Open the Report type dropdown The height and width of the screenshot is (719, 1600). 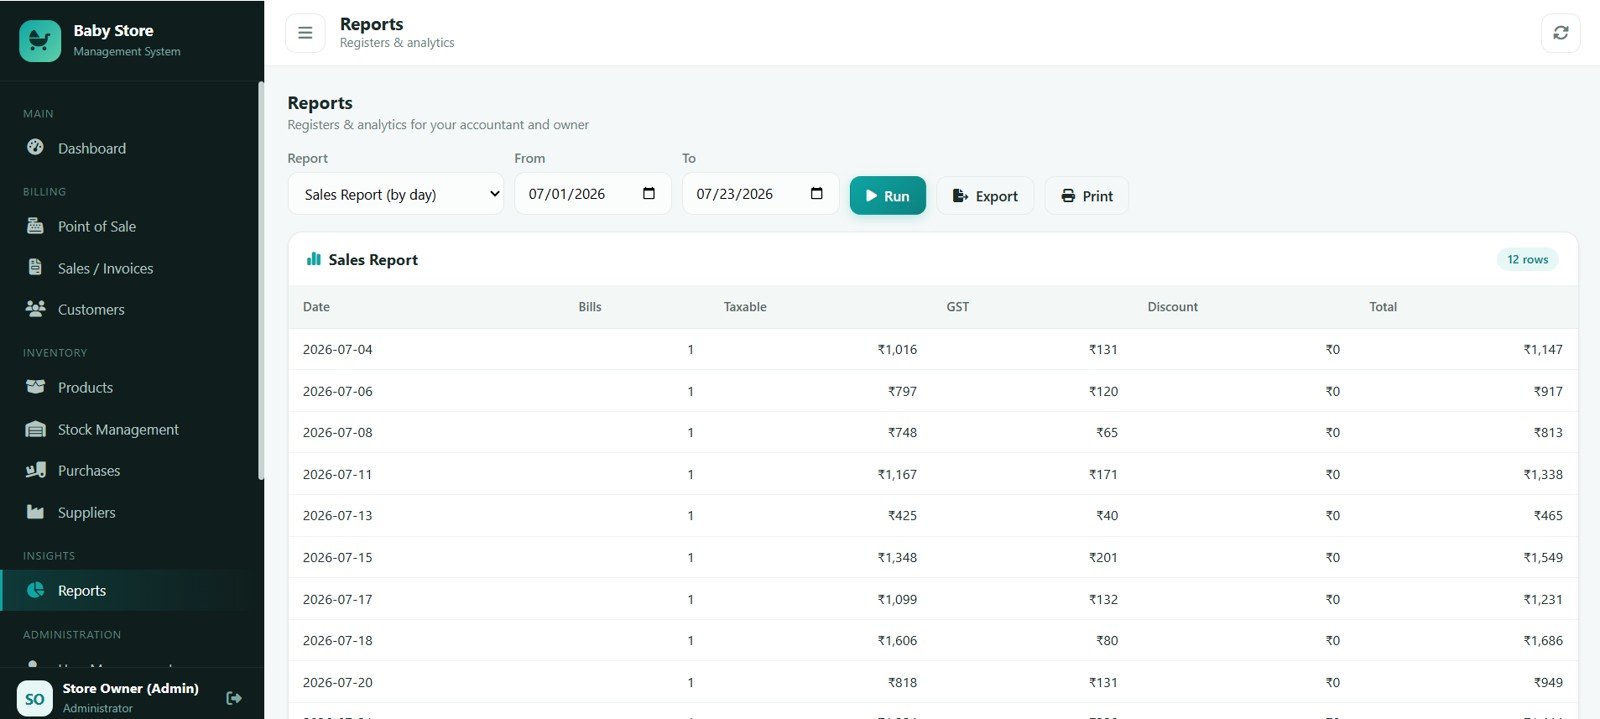click(x=396, y=194)
